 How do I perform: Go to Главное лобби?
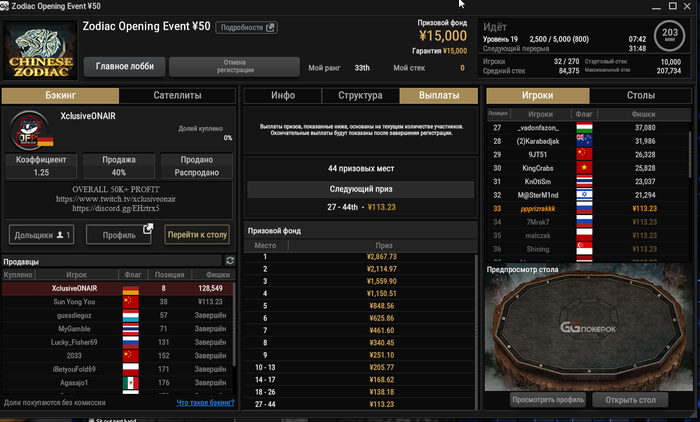(x=125, y=67)
